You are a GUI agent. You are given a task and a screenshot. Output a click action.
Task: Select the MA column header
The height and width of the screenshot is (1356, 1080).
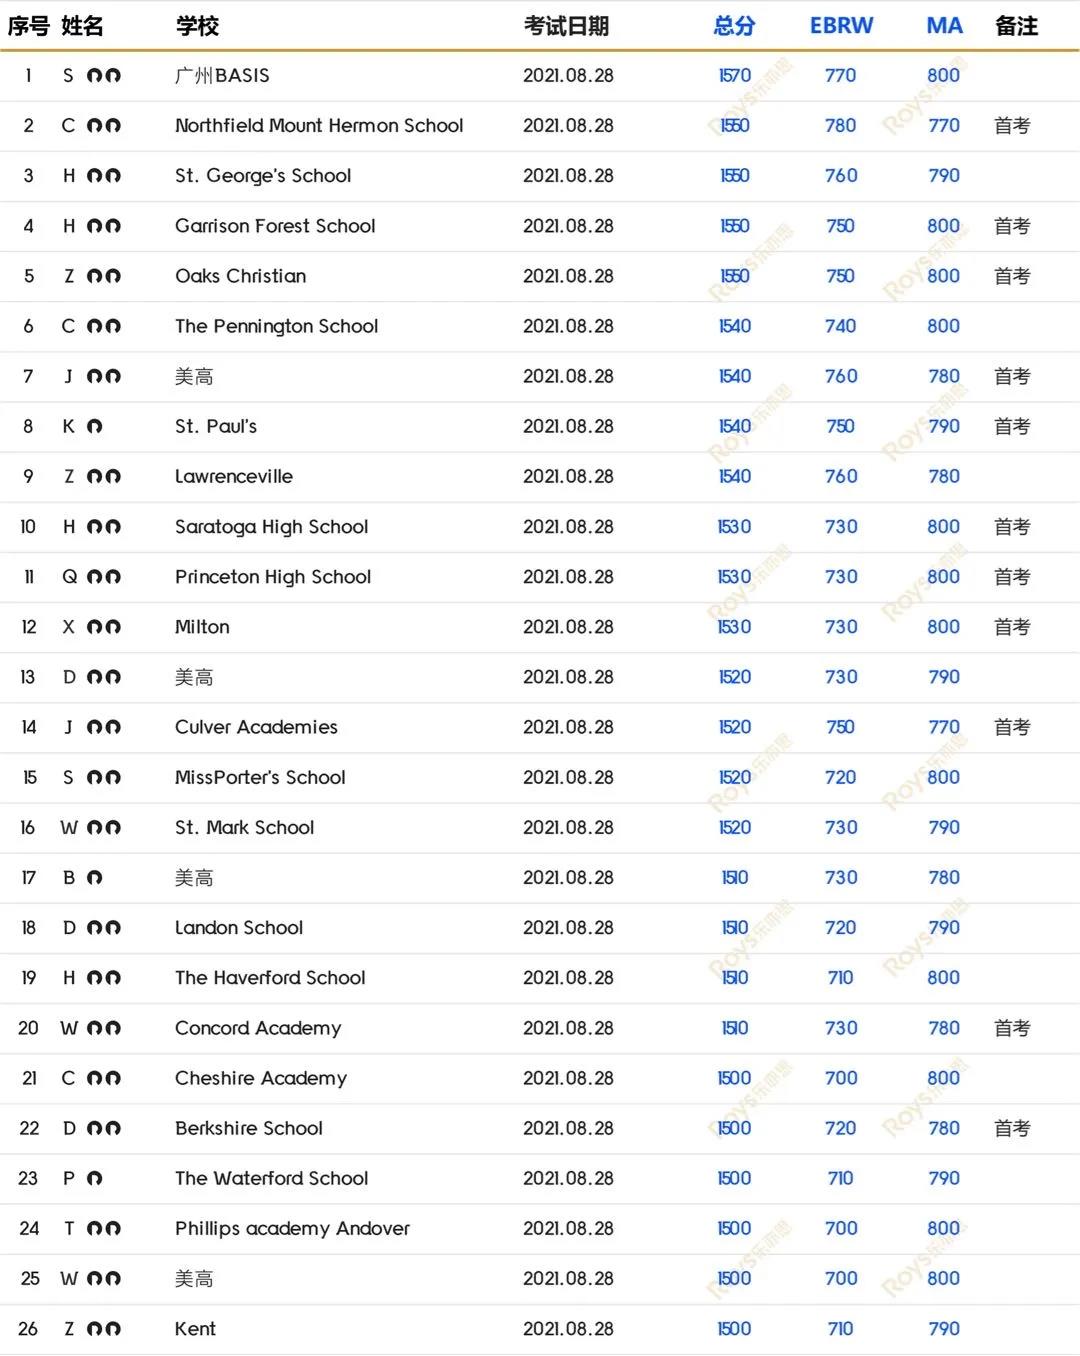[944, 26]
